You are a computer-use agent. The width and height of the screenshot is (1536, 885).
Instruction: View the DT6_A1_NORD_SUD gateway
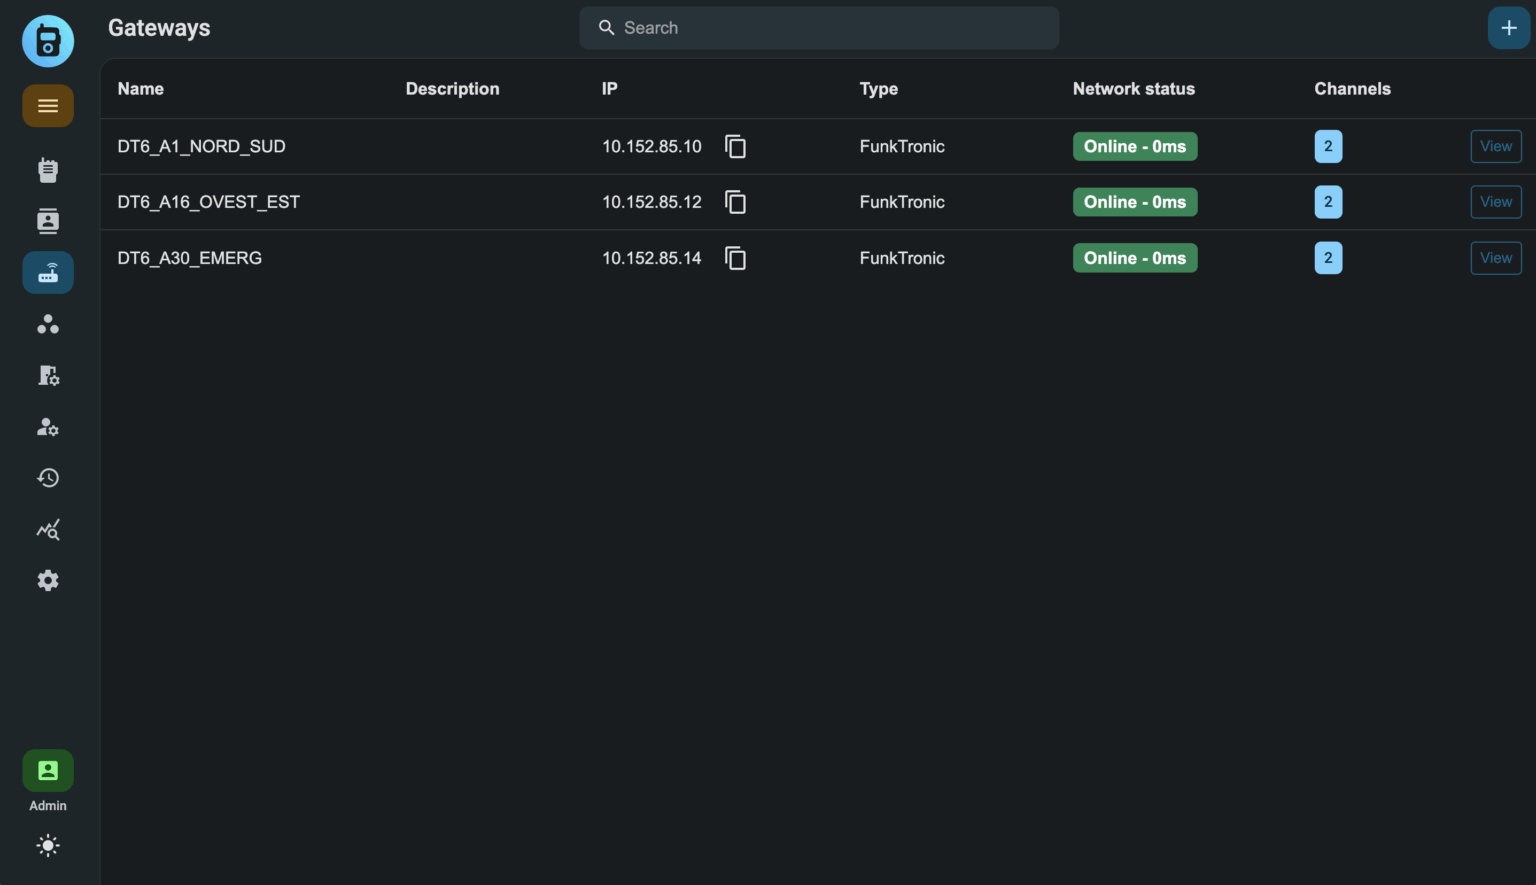1495,147
